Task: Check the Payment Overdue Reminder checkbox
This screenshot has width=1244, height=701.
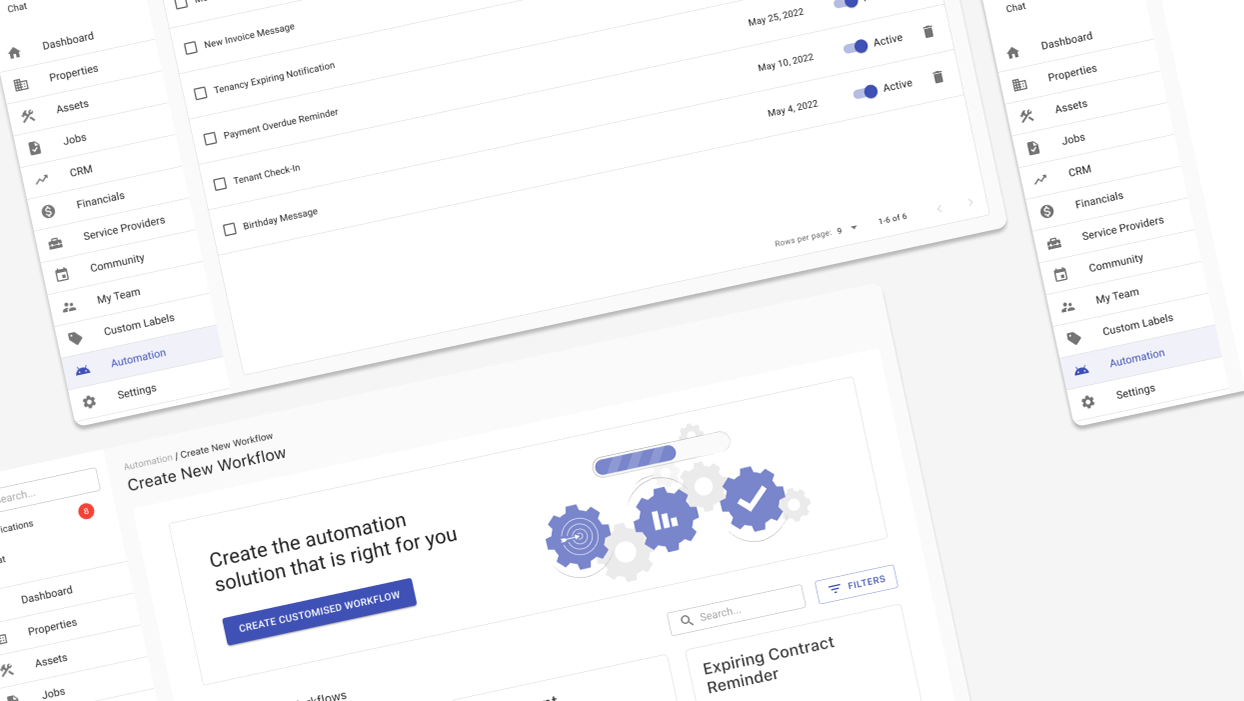Action: pyautogui.click(x=210, y=138)
